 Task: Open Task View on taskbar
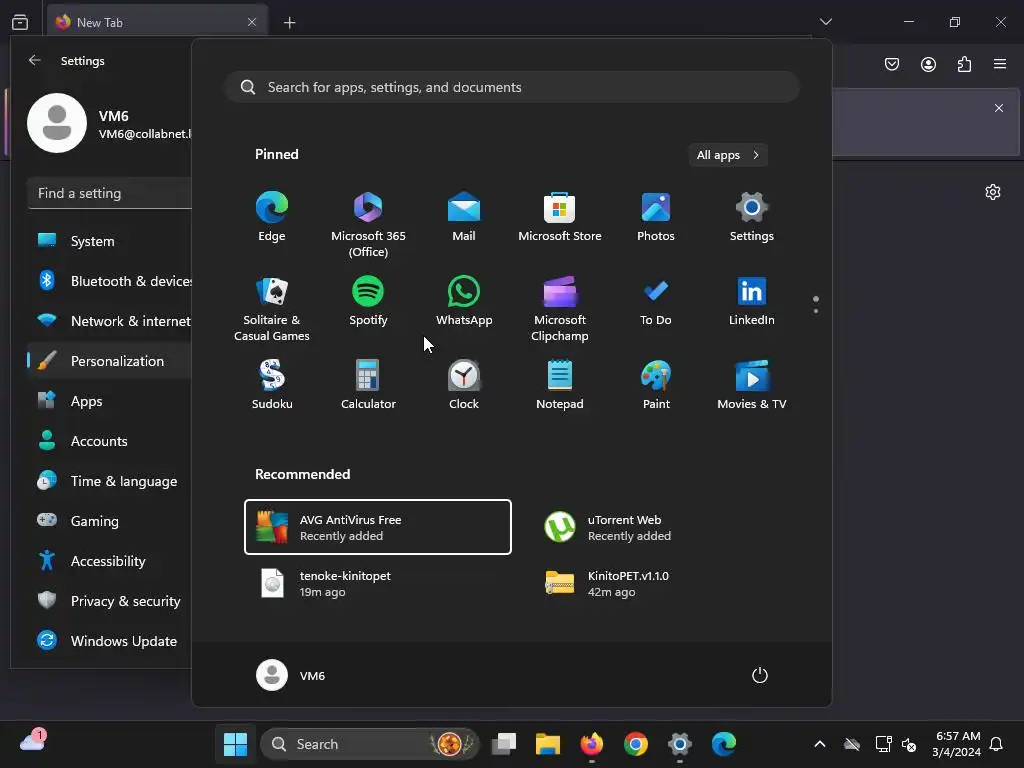[x=504, y=744]
